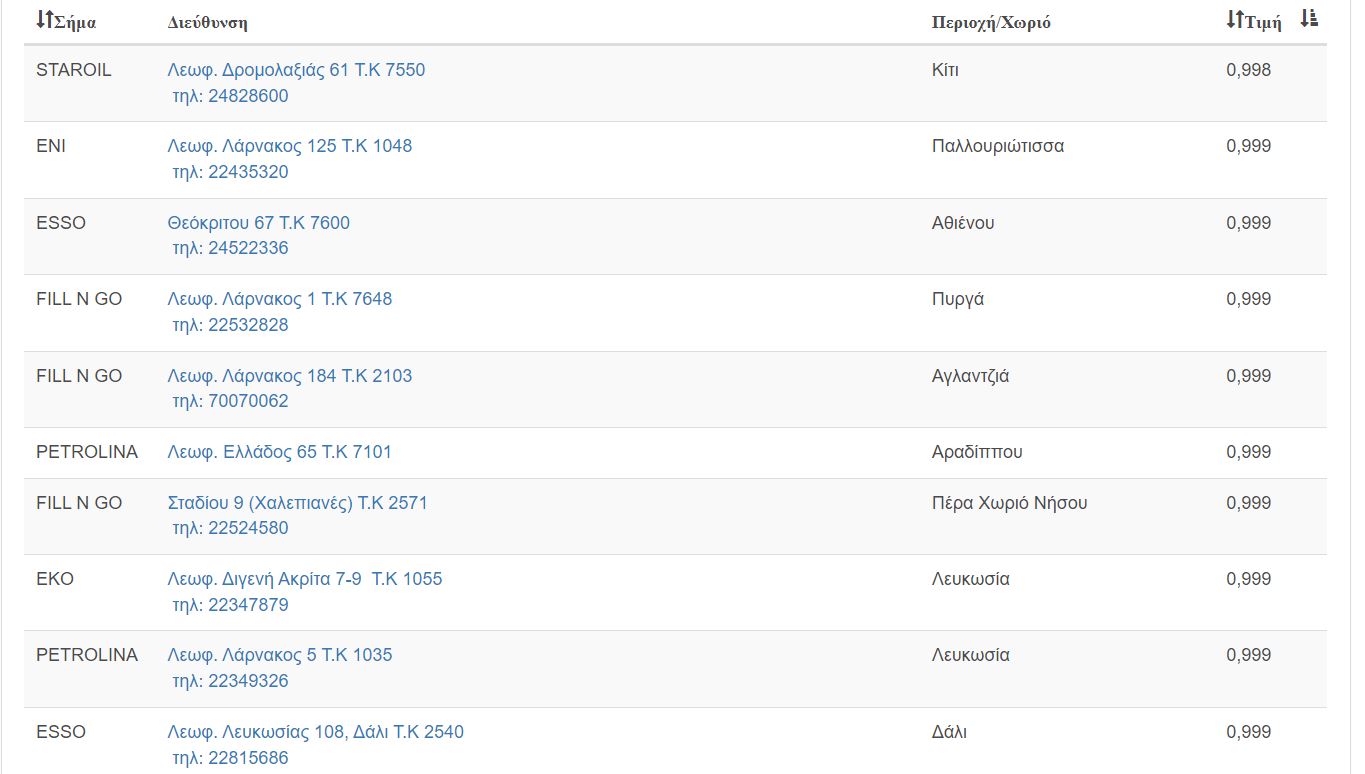The image size is (1365, 774).
Task: Open Λεωφ. Διγενή Ακρίτα 7-9 link
Action: [x=305, y=579]
